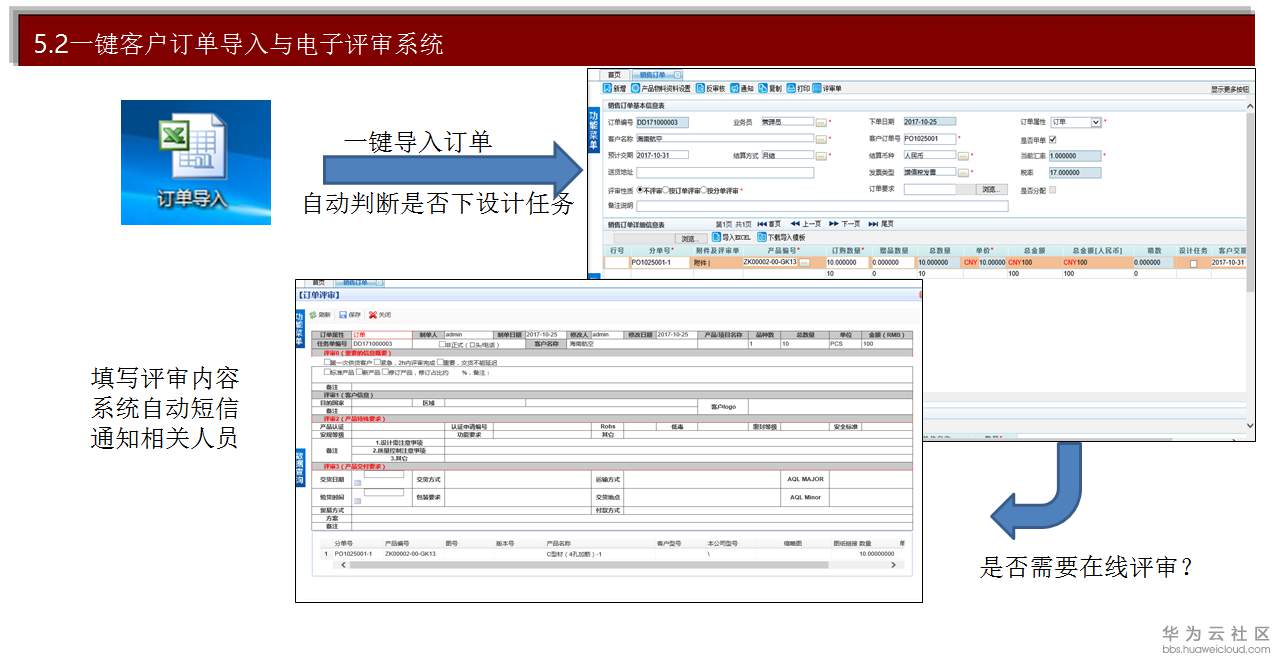Close the 销售订单 tab in sales window

click(677, 75)
